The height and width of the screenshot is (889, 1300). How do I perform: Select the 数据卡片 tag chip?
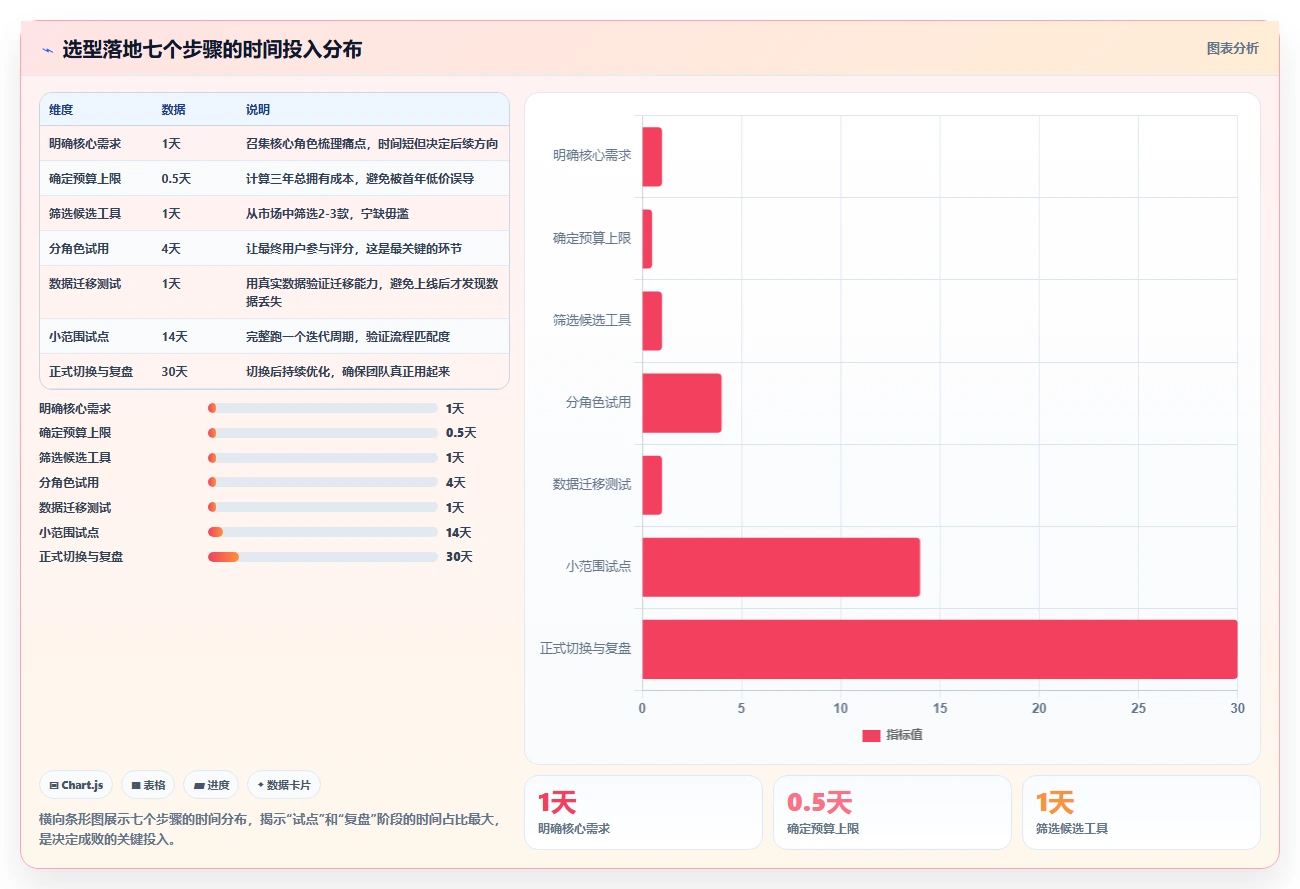point(284,785)
